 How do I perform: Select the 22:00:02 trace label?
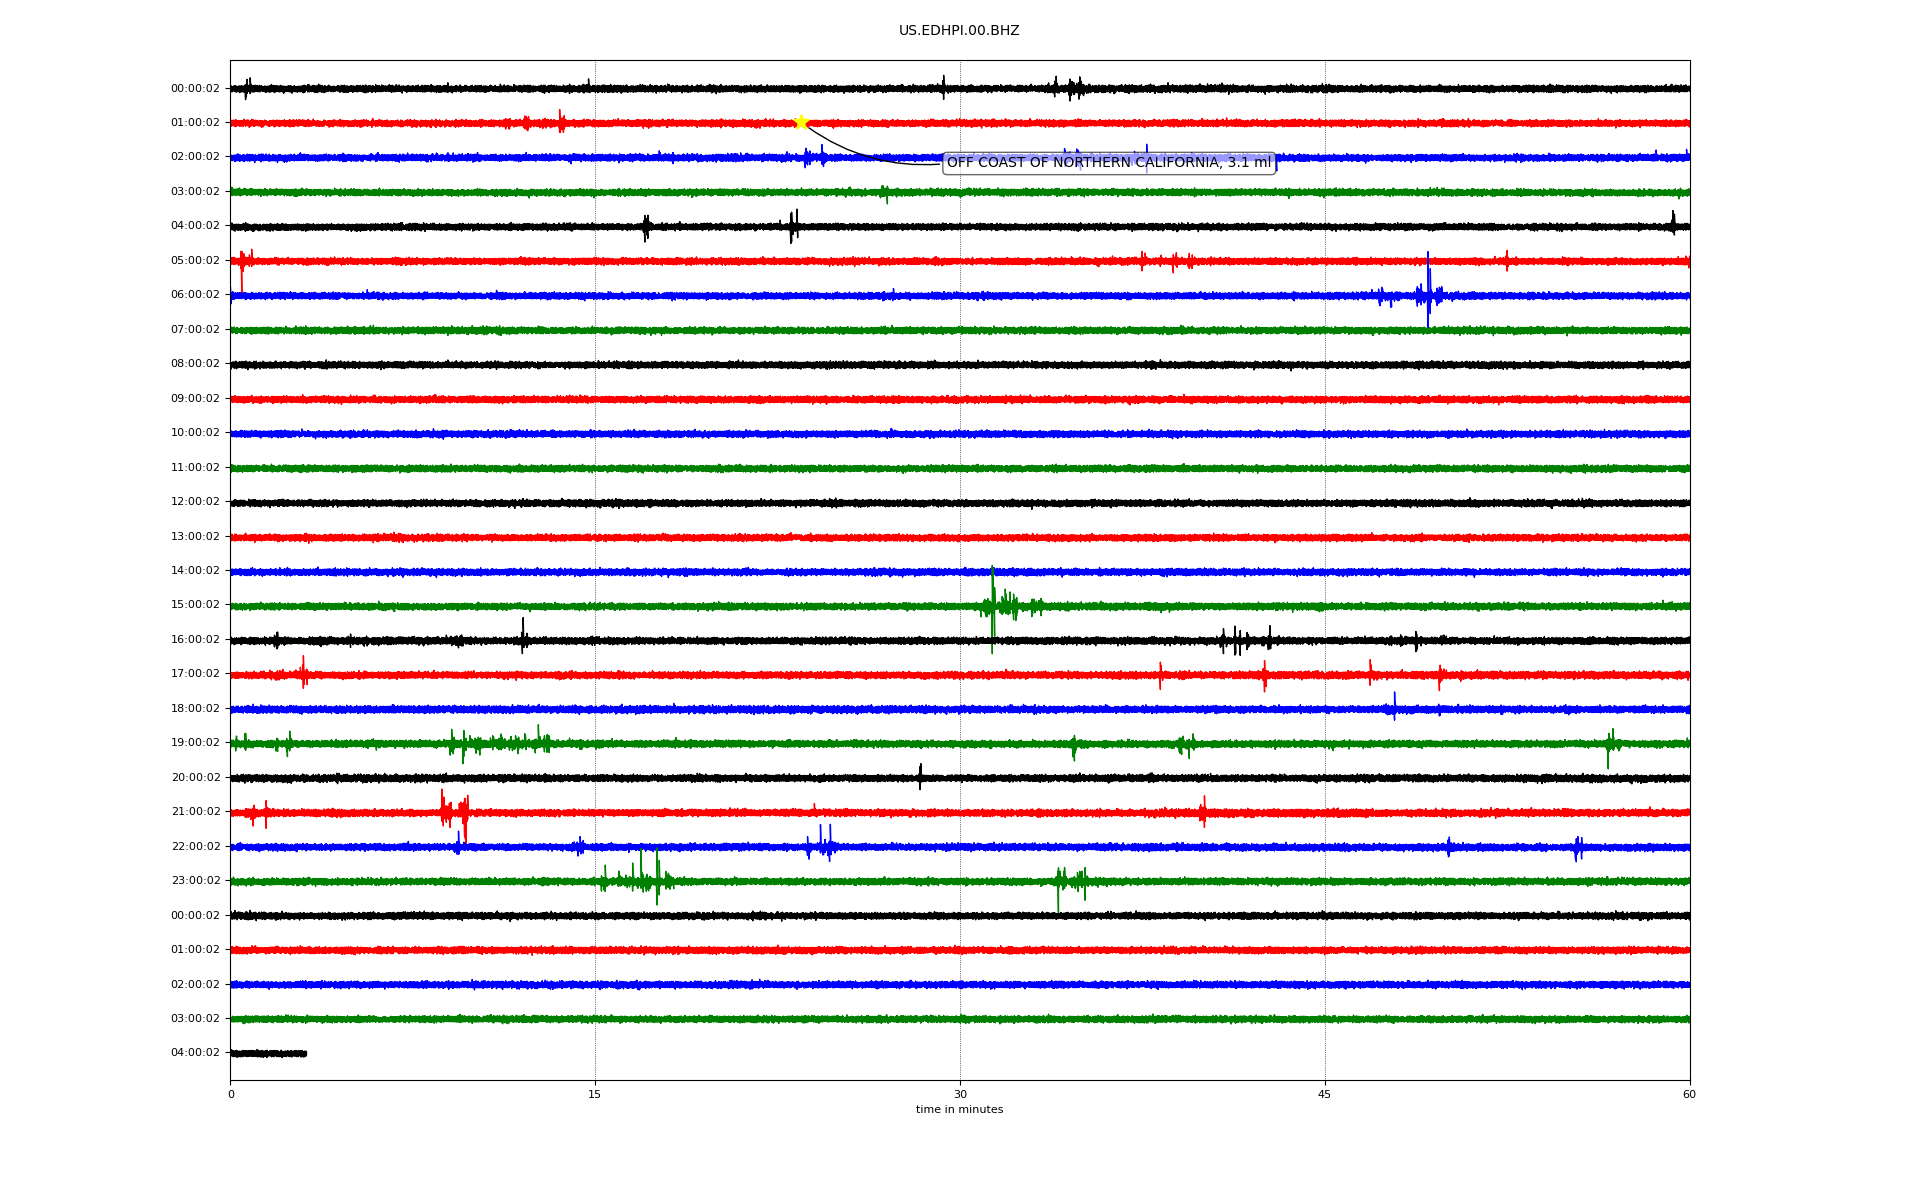tap(195, 847)
